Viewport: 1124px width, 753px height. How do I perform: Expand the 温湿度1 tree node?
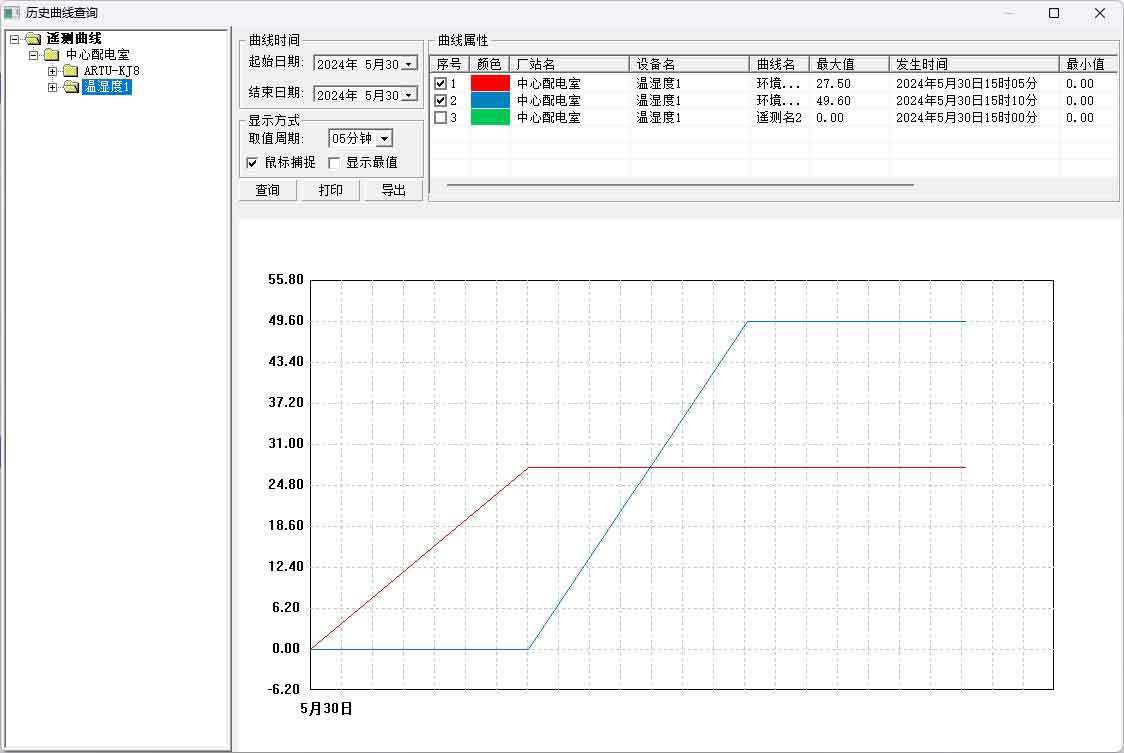pyautogui.click(x=52, y=87)
